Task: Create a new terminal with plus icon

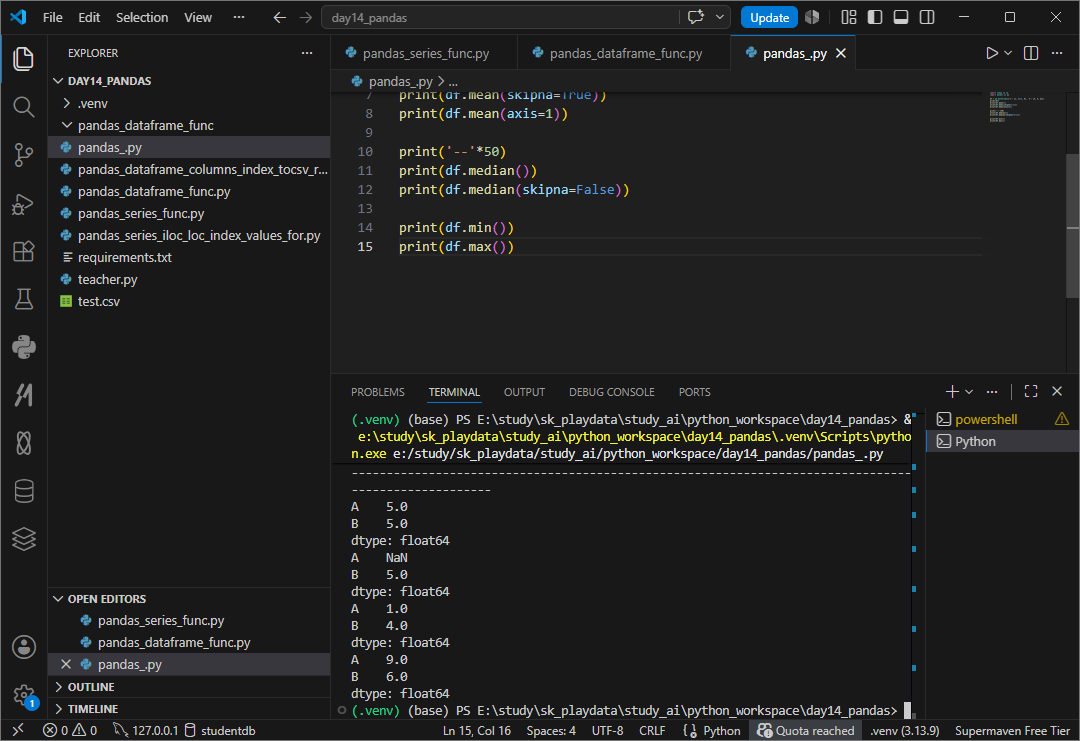Action: click(x=952, y=391)
